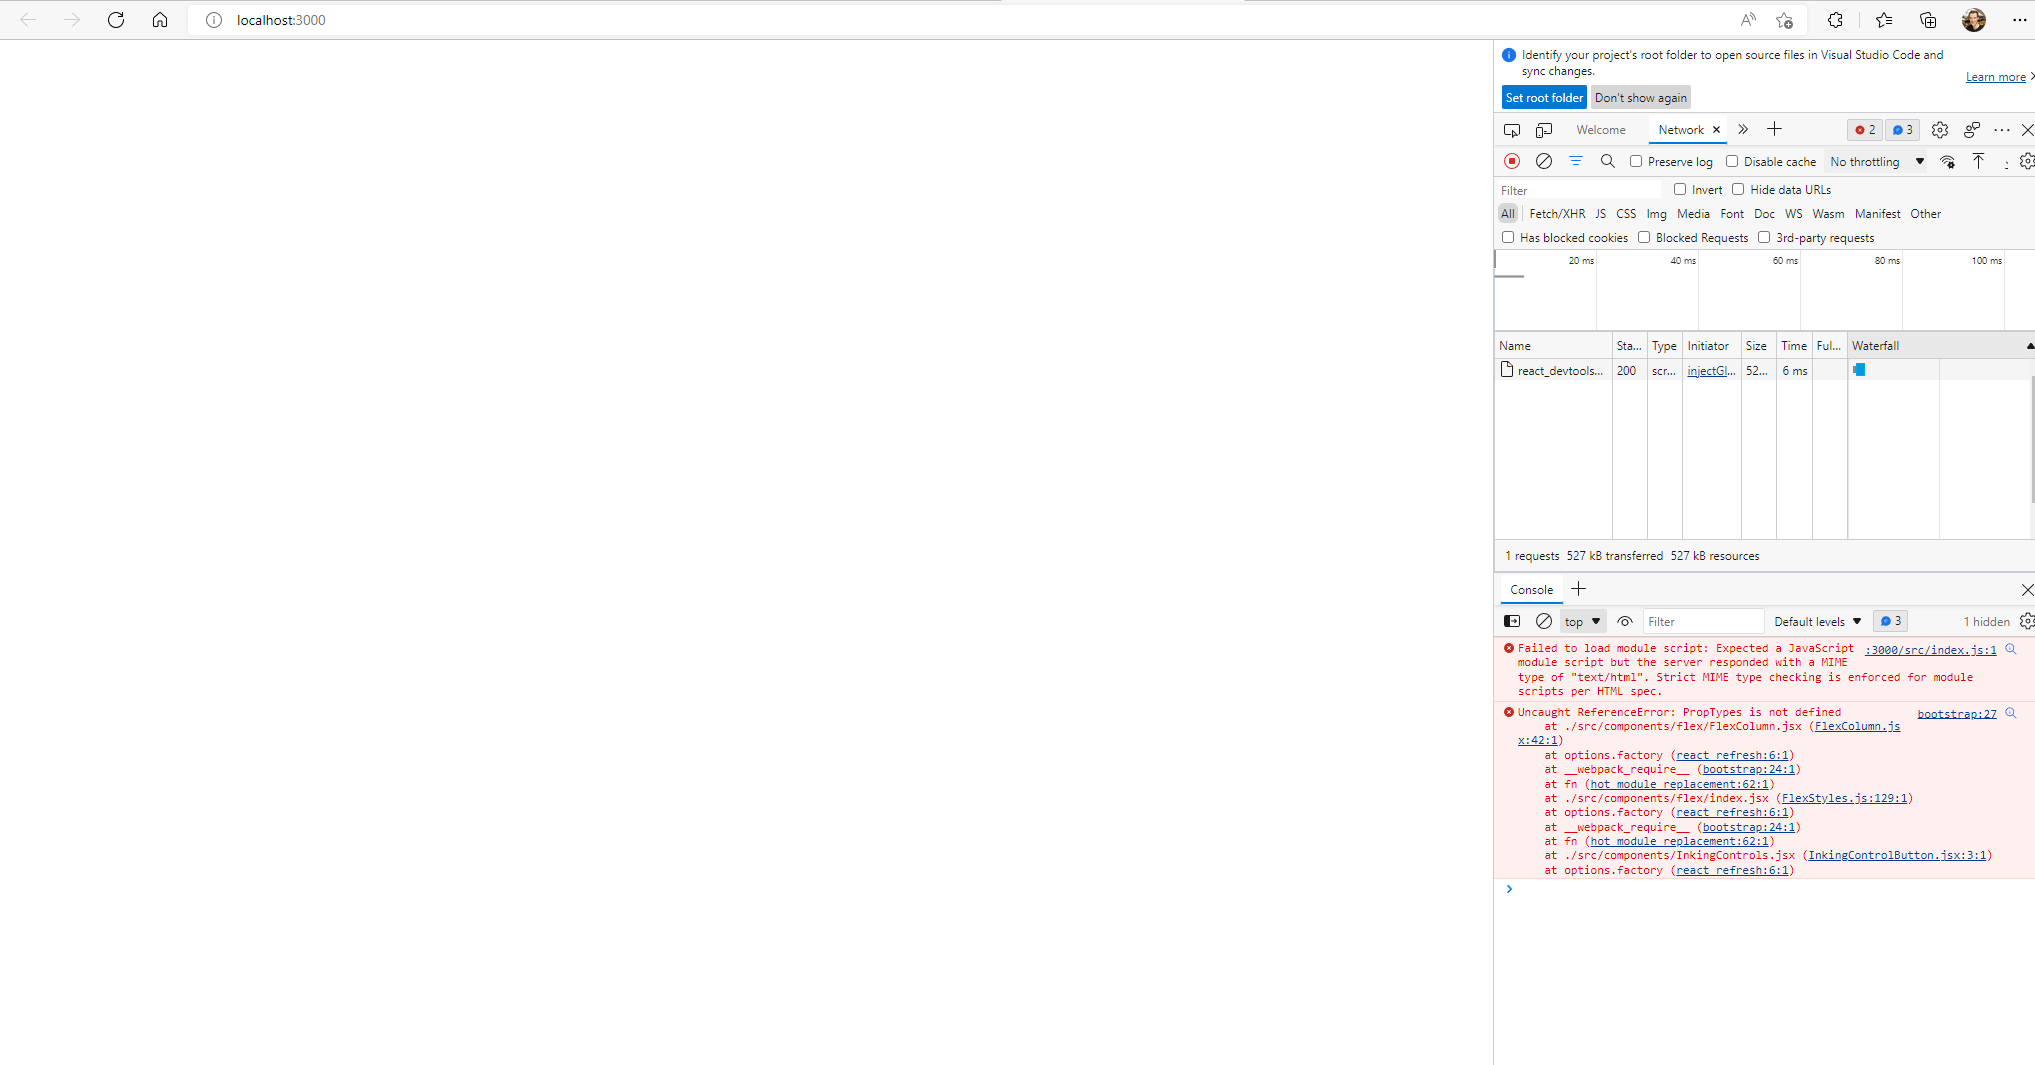This screenshot has height=1065, width=2035.
Task: Clear the network log
Action: [x=1543, y=161]
